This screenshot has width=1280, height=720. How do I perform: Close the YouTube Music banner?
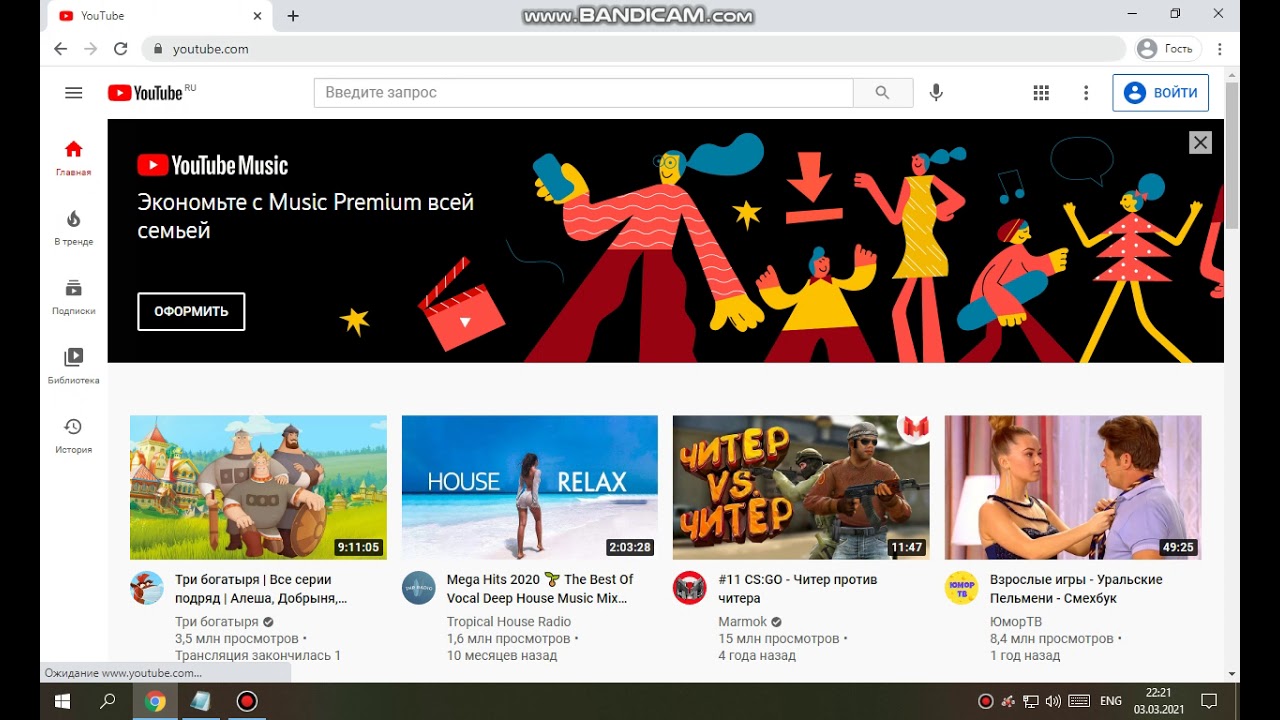pyautogui.click(x=1200, y=143)
